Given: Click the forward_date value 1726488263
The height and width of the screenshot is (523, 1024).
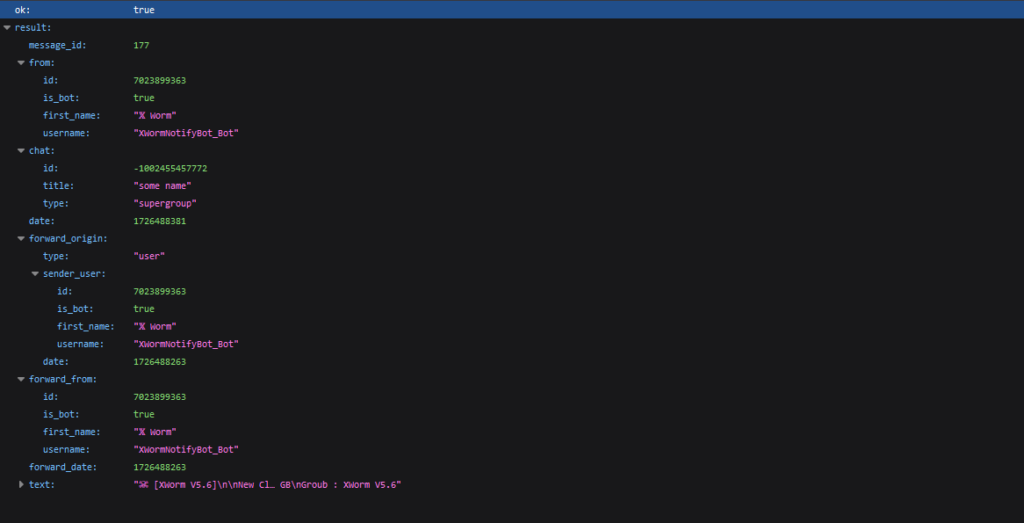Looking at the screenshot, I should pyautogui.click(x=159, y=468).
